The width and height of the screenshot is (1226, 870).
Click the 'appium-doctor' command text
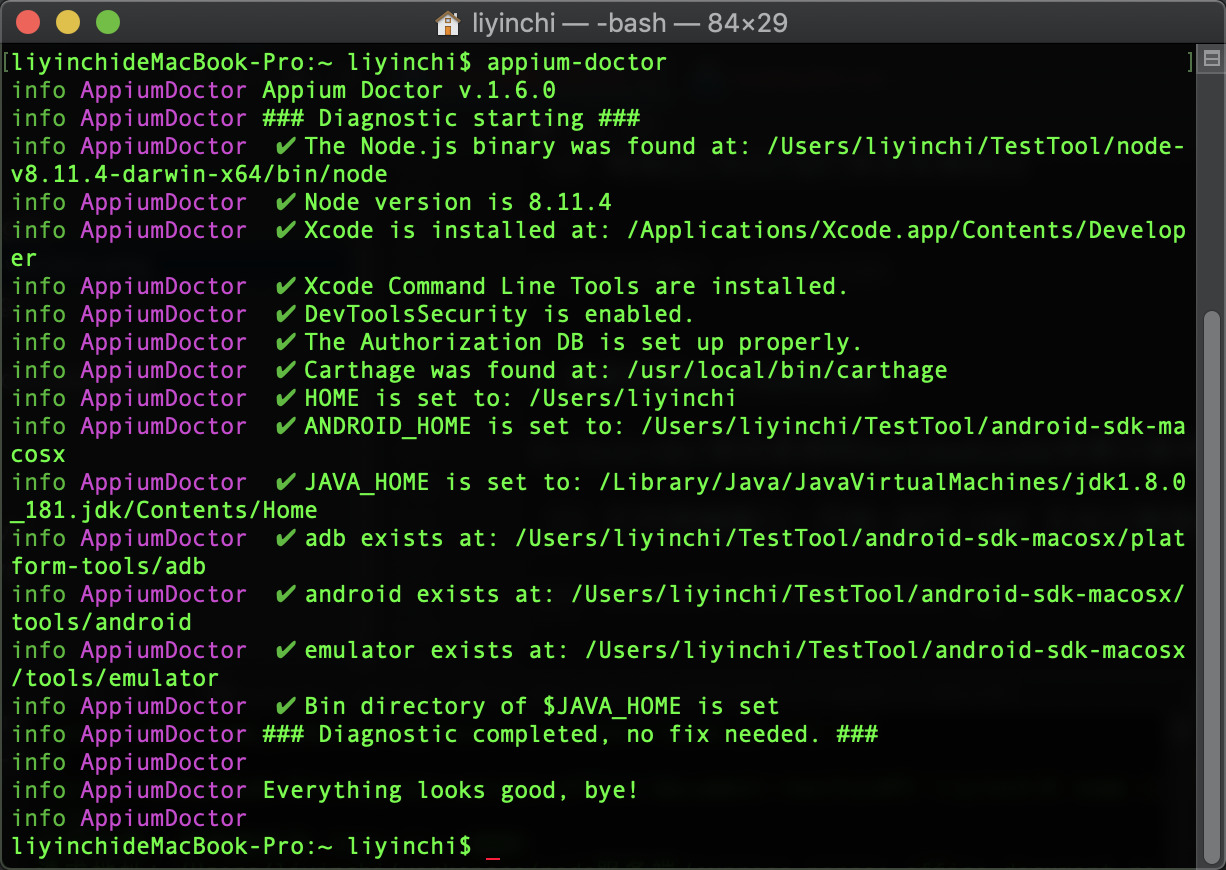click(577, 62)
